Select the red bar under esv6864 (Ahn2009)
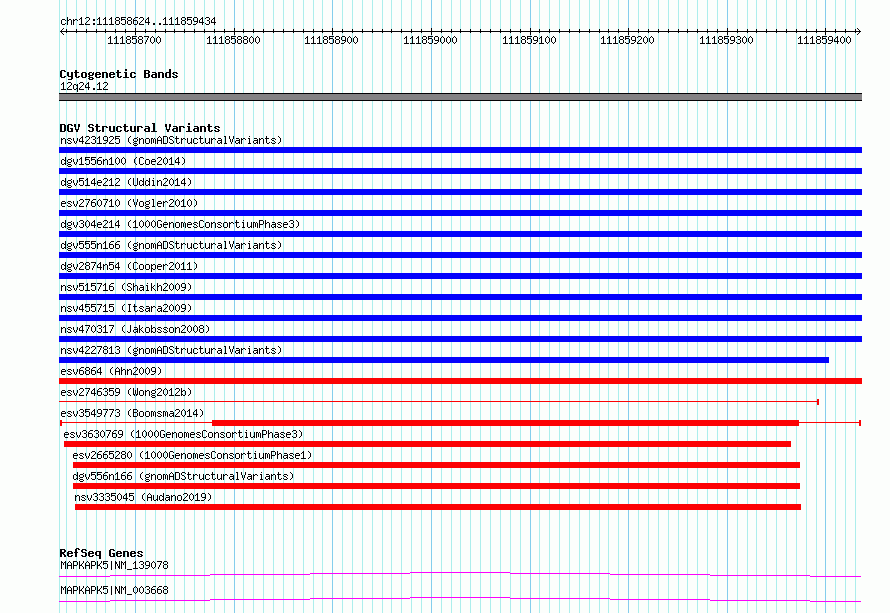This screenshot has width=890, height=613. pos(460,381)
